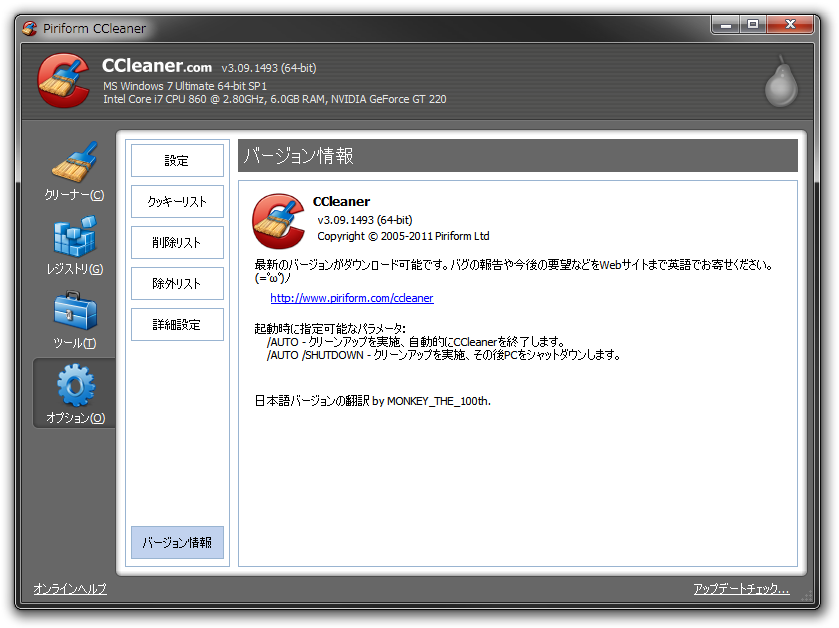This screenshot has width=839, height=628.
Task: Click the title bar CCleaner app icon
Action: pos(29,28)
